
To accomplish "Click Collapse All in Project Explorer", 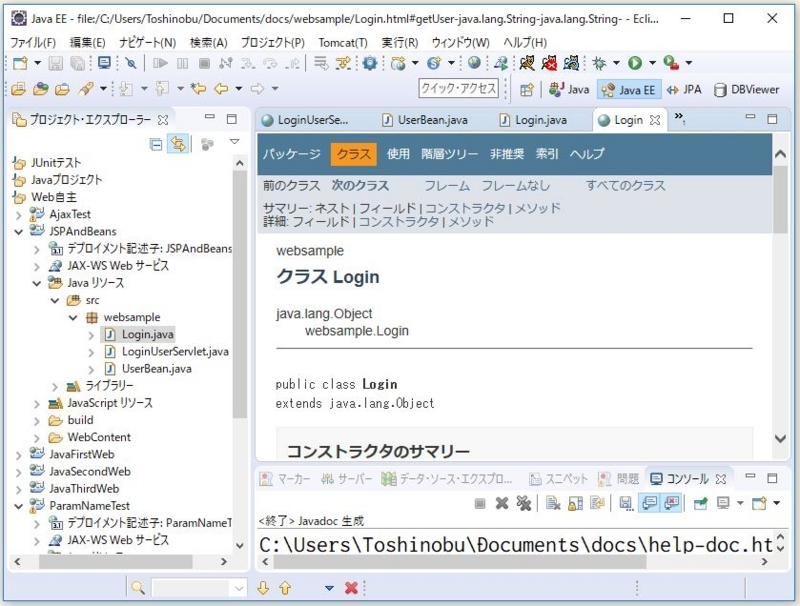I will 156,145.
